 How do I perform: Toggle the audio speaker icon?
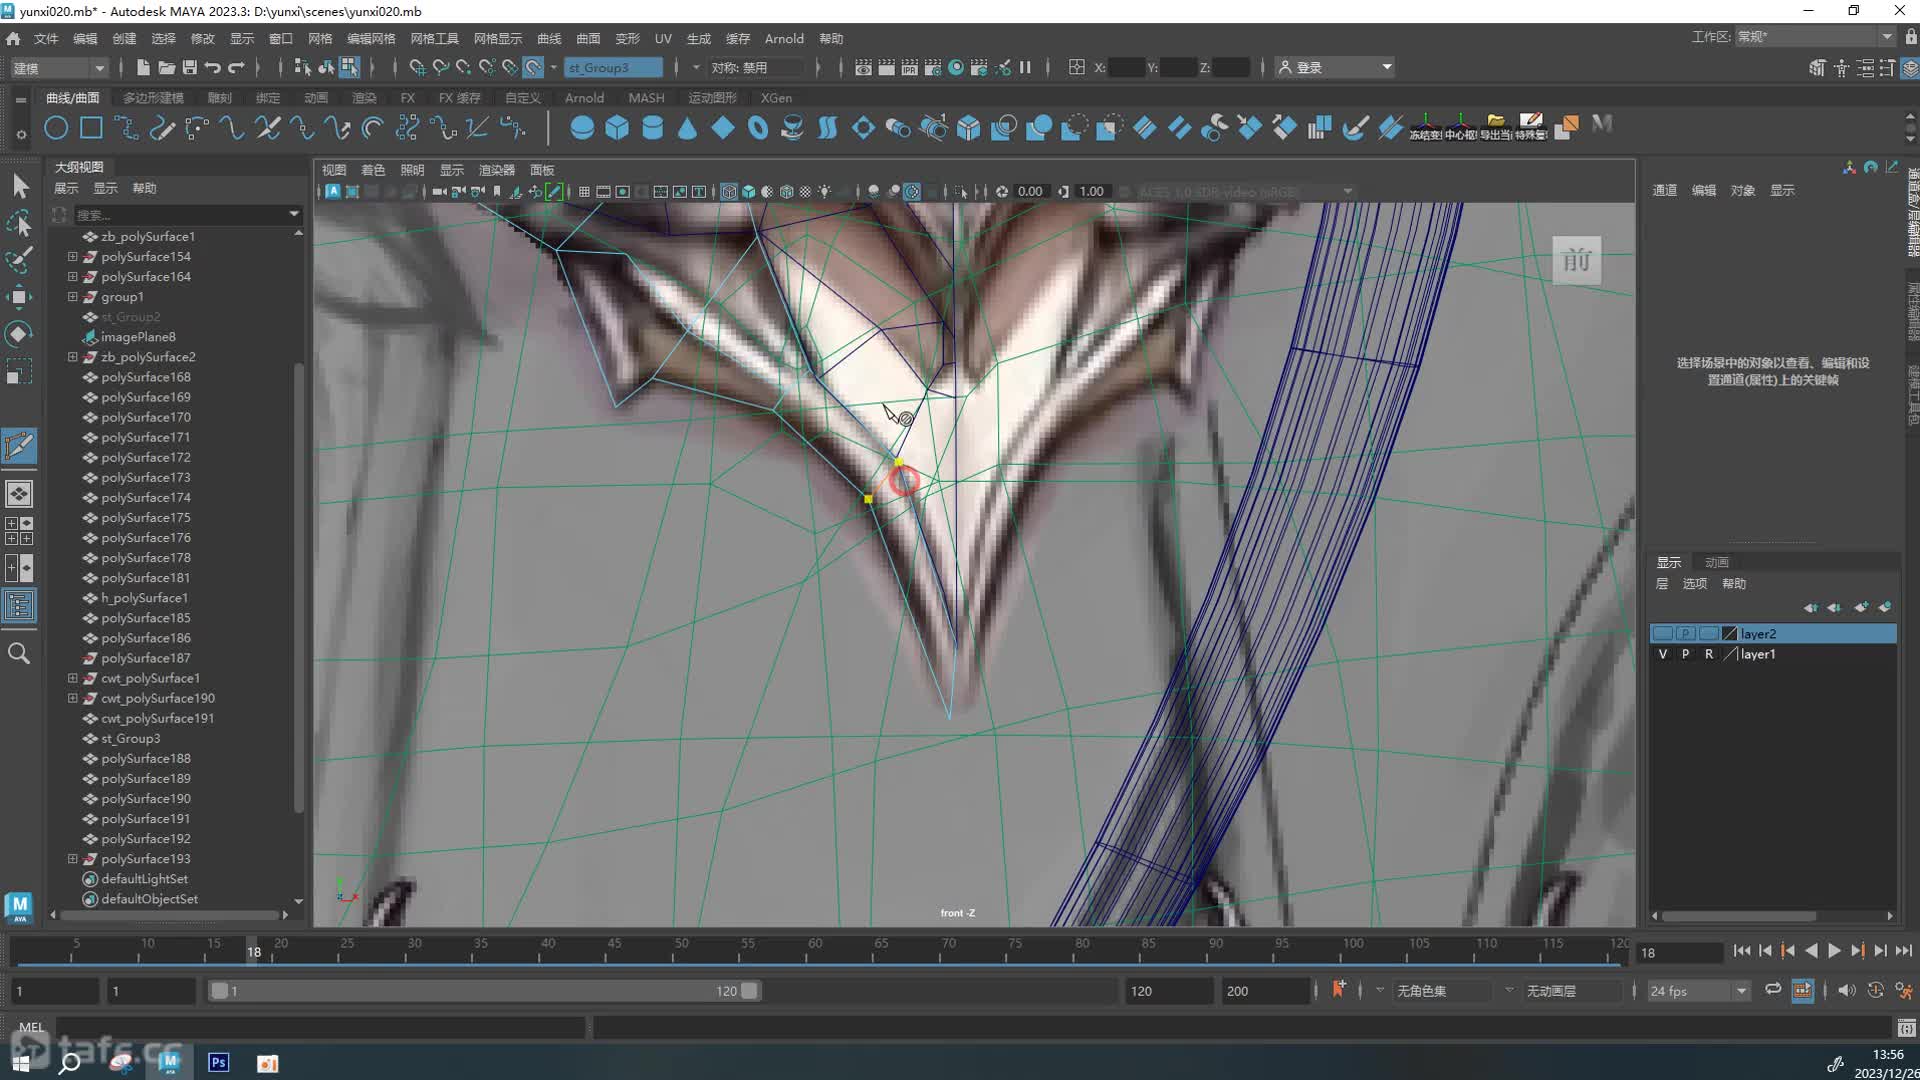coord(1846,990)
